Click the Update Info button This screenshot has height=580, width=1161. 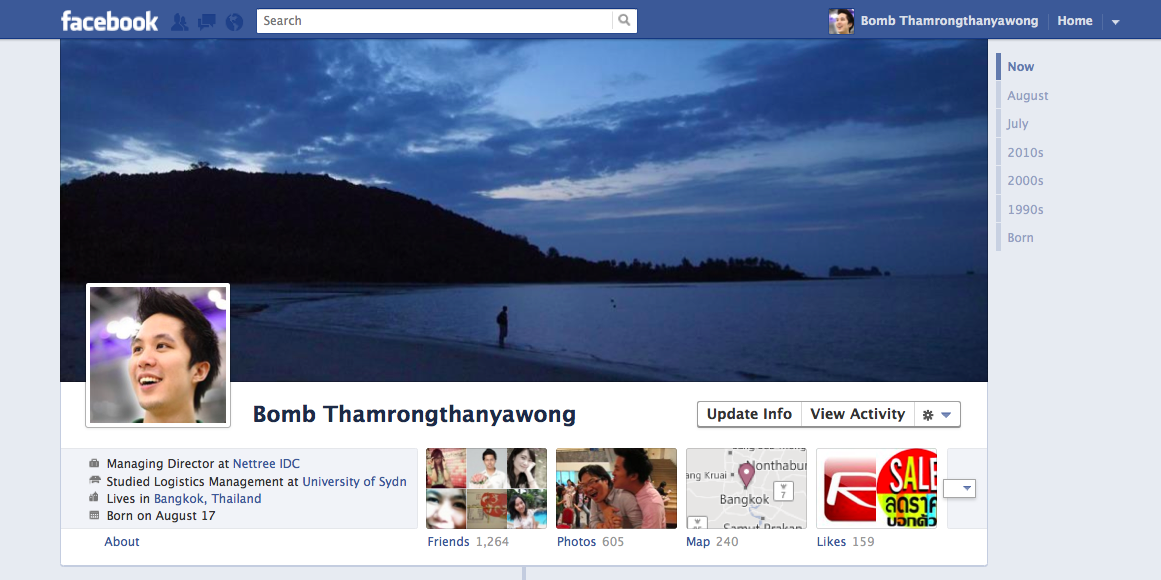749,414
